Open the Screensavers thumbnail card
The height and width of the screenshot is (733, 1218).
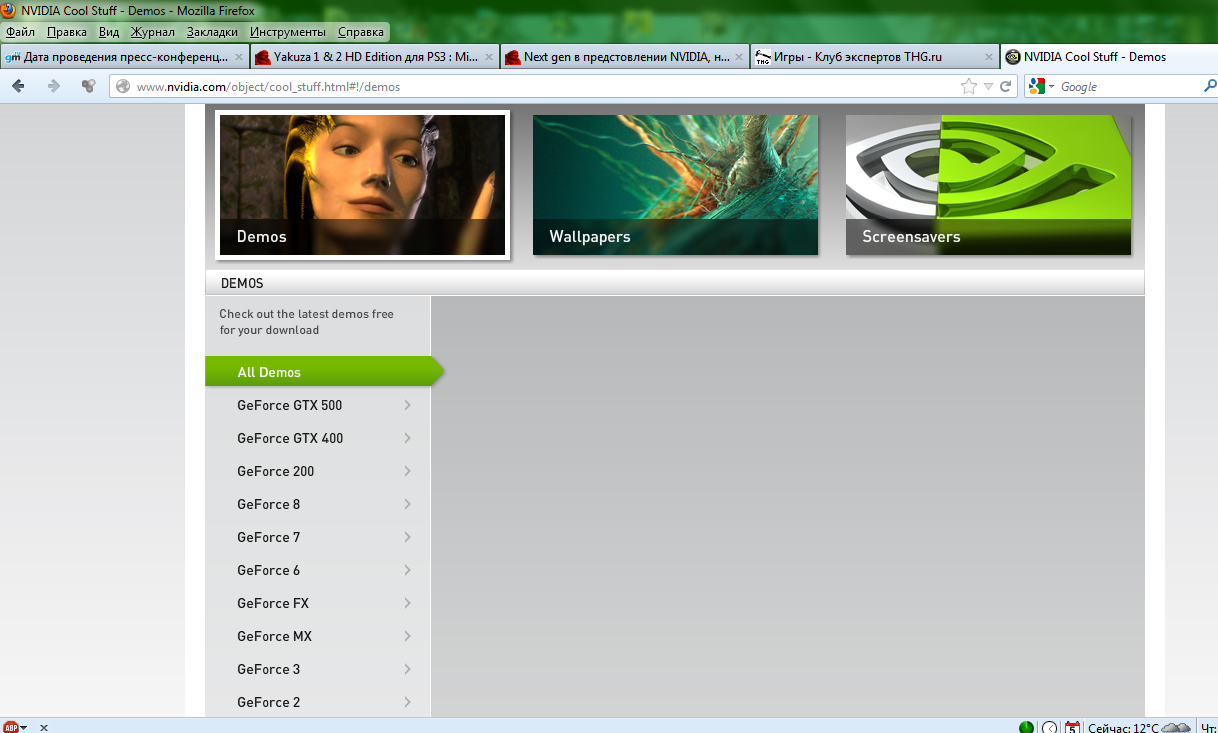[988, 185]
